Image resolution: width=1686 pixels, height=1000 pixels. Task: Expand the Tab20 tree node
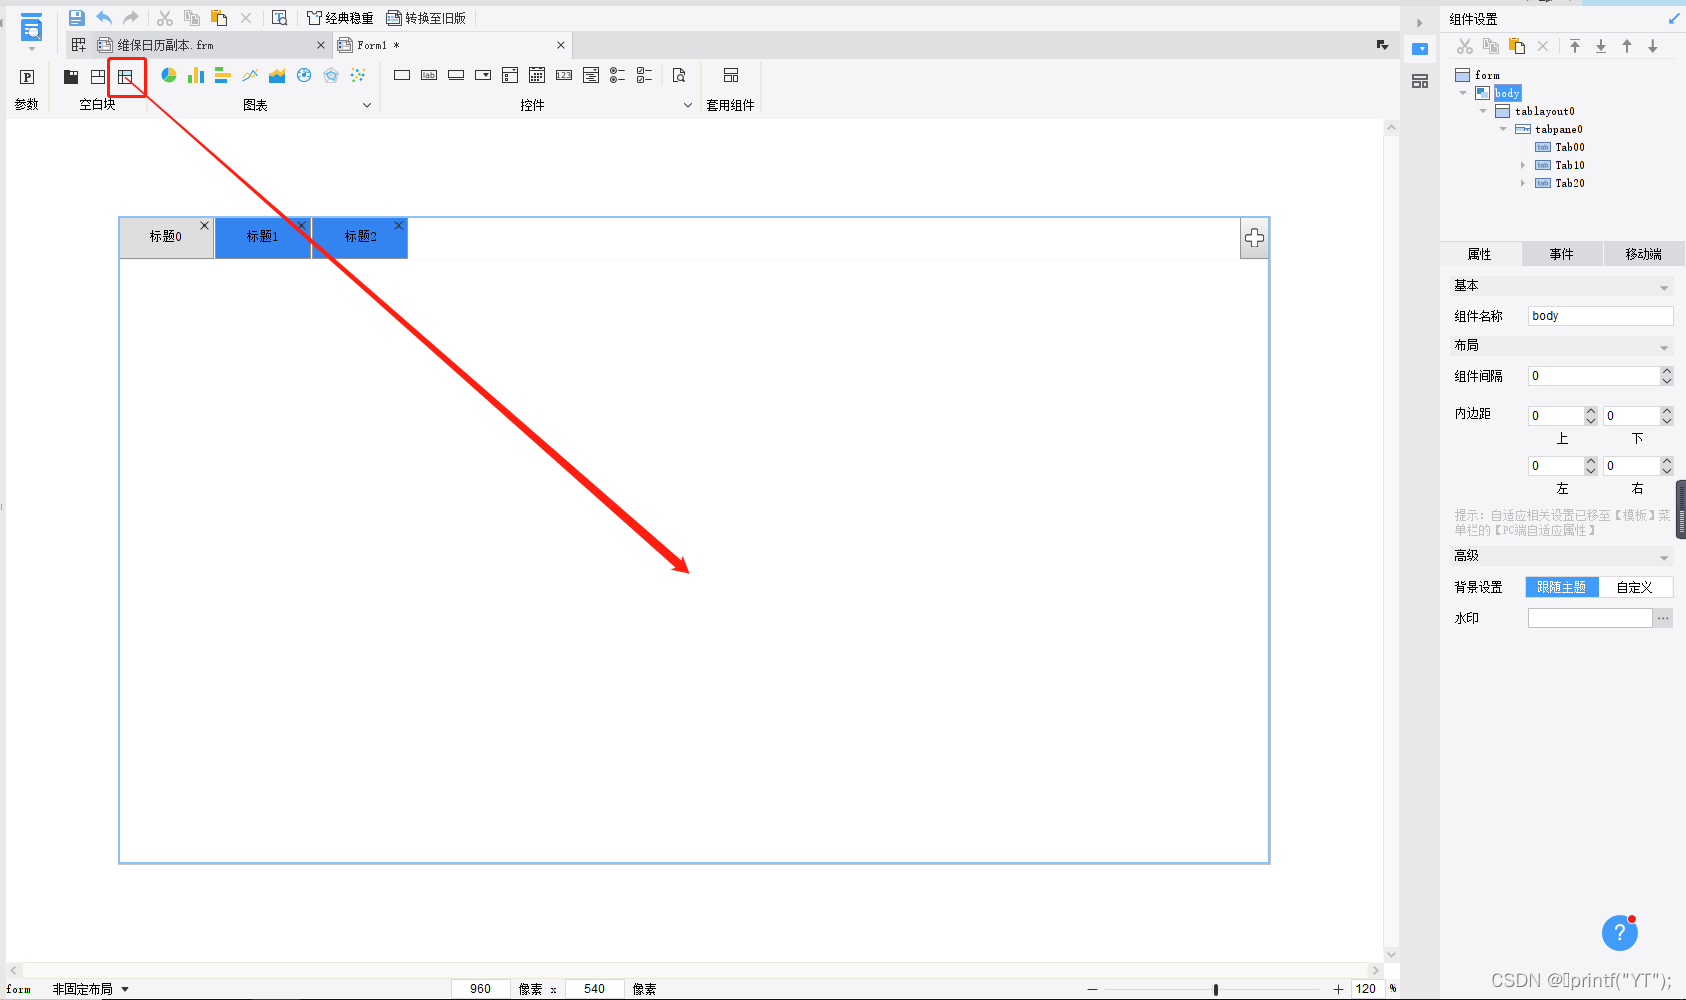[x=1523, y=183]
